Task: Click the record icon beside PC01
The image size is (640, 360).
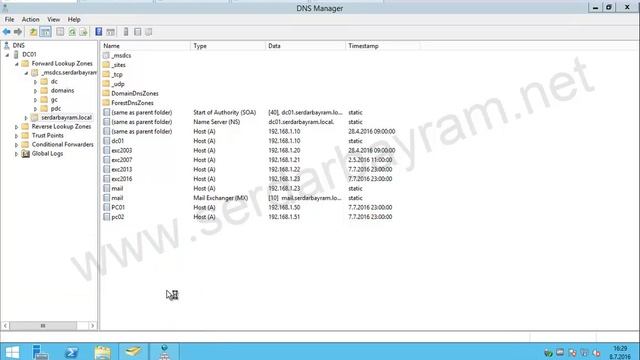Action: 107,207
